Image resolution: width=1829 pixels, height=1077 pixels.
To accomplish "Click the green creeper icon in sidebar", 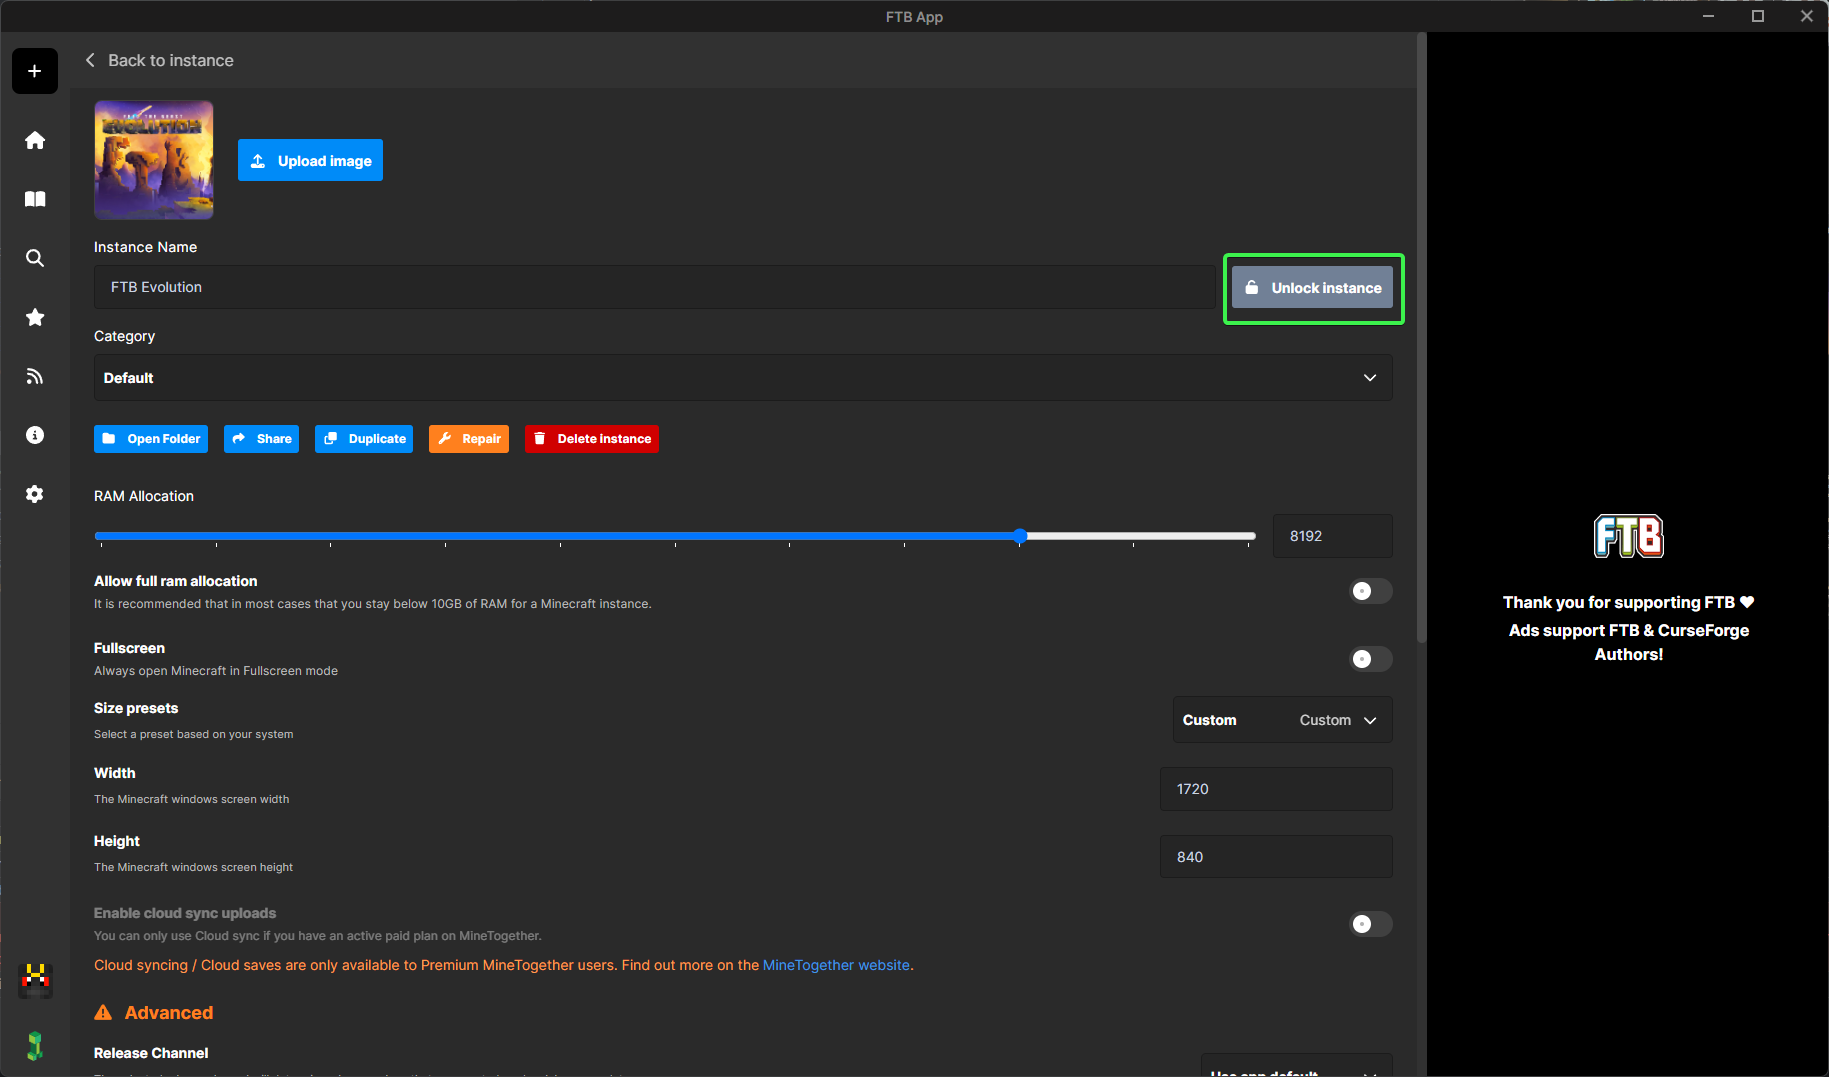I will (x=35, y=1045).
